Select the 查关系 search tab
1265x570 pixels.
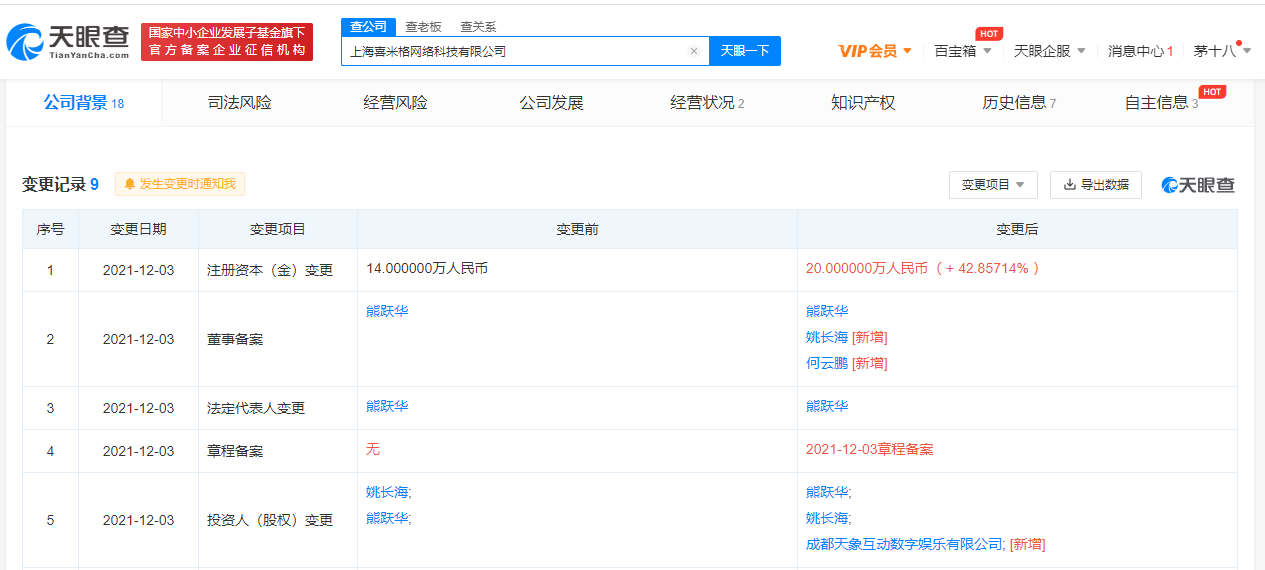pos(478,27)
